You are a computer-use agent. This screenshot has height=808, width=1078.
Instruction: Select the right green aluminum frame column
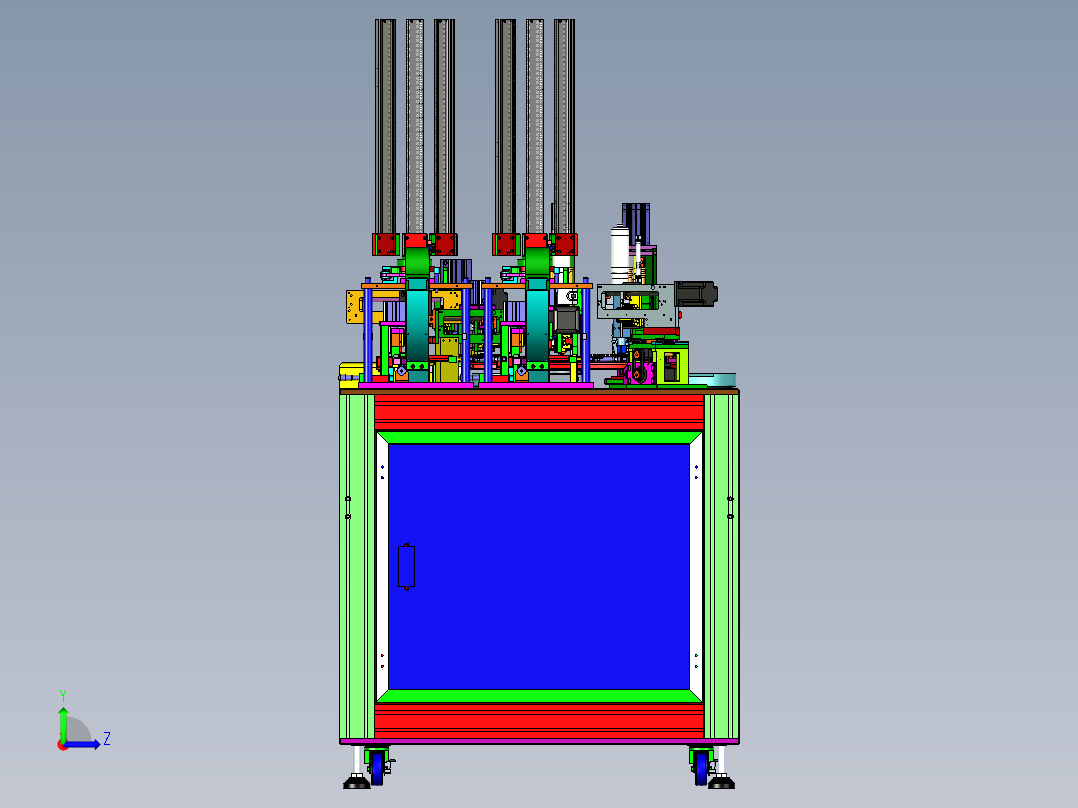[x=721, y=566]
